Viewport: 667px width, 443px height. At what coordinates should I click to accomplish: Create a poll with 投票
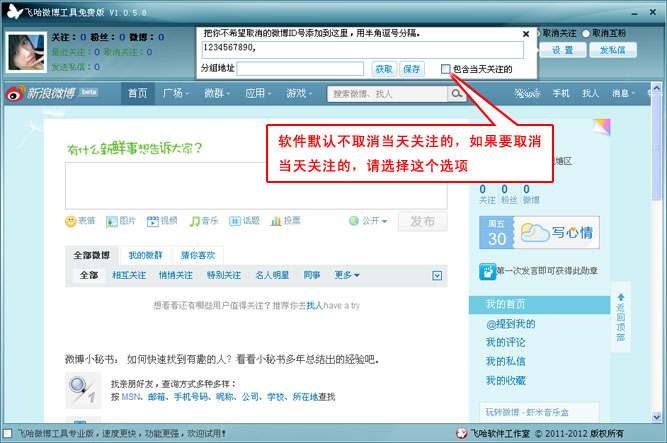285,221
